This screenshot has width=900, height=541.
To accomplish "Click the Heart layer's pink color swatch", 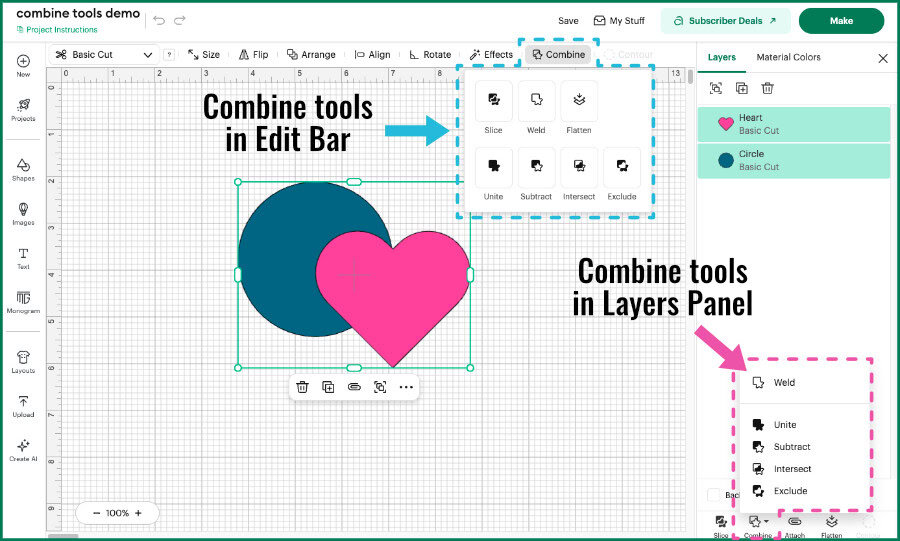I will [726, 124].
